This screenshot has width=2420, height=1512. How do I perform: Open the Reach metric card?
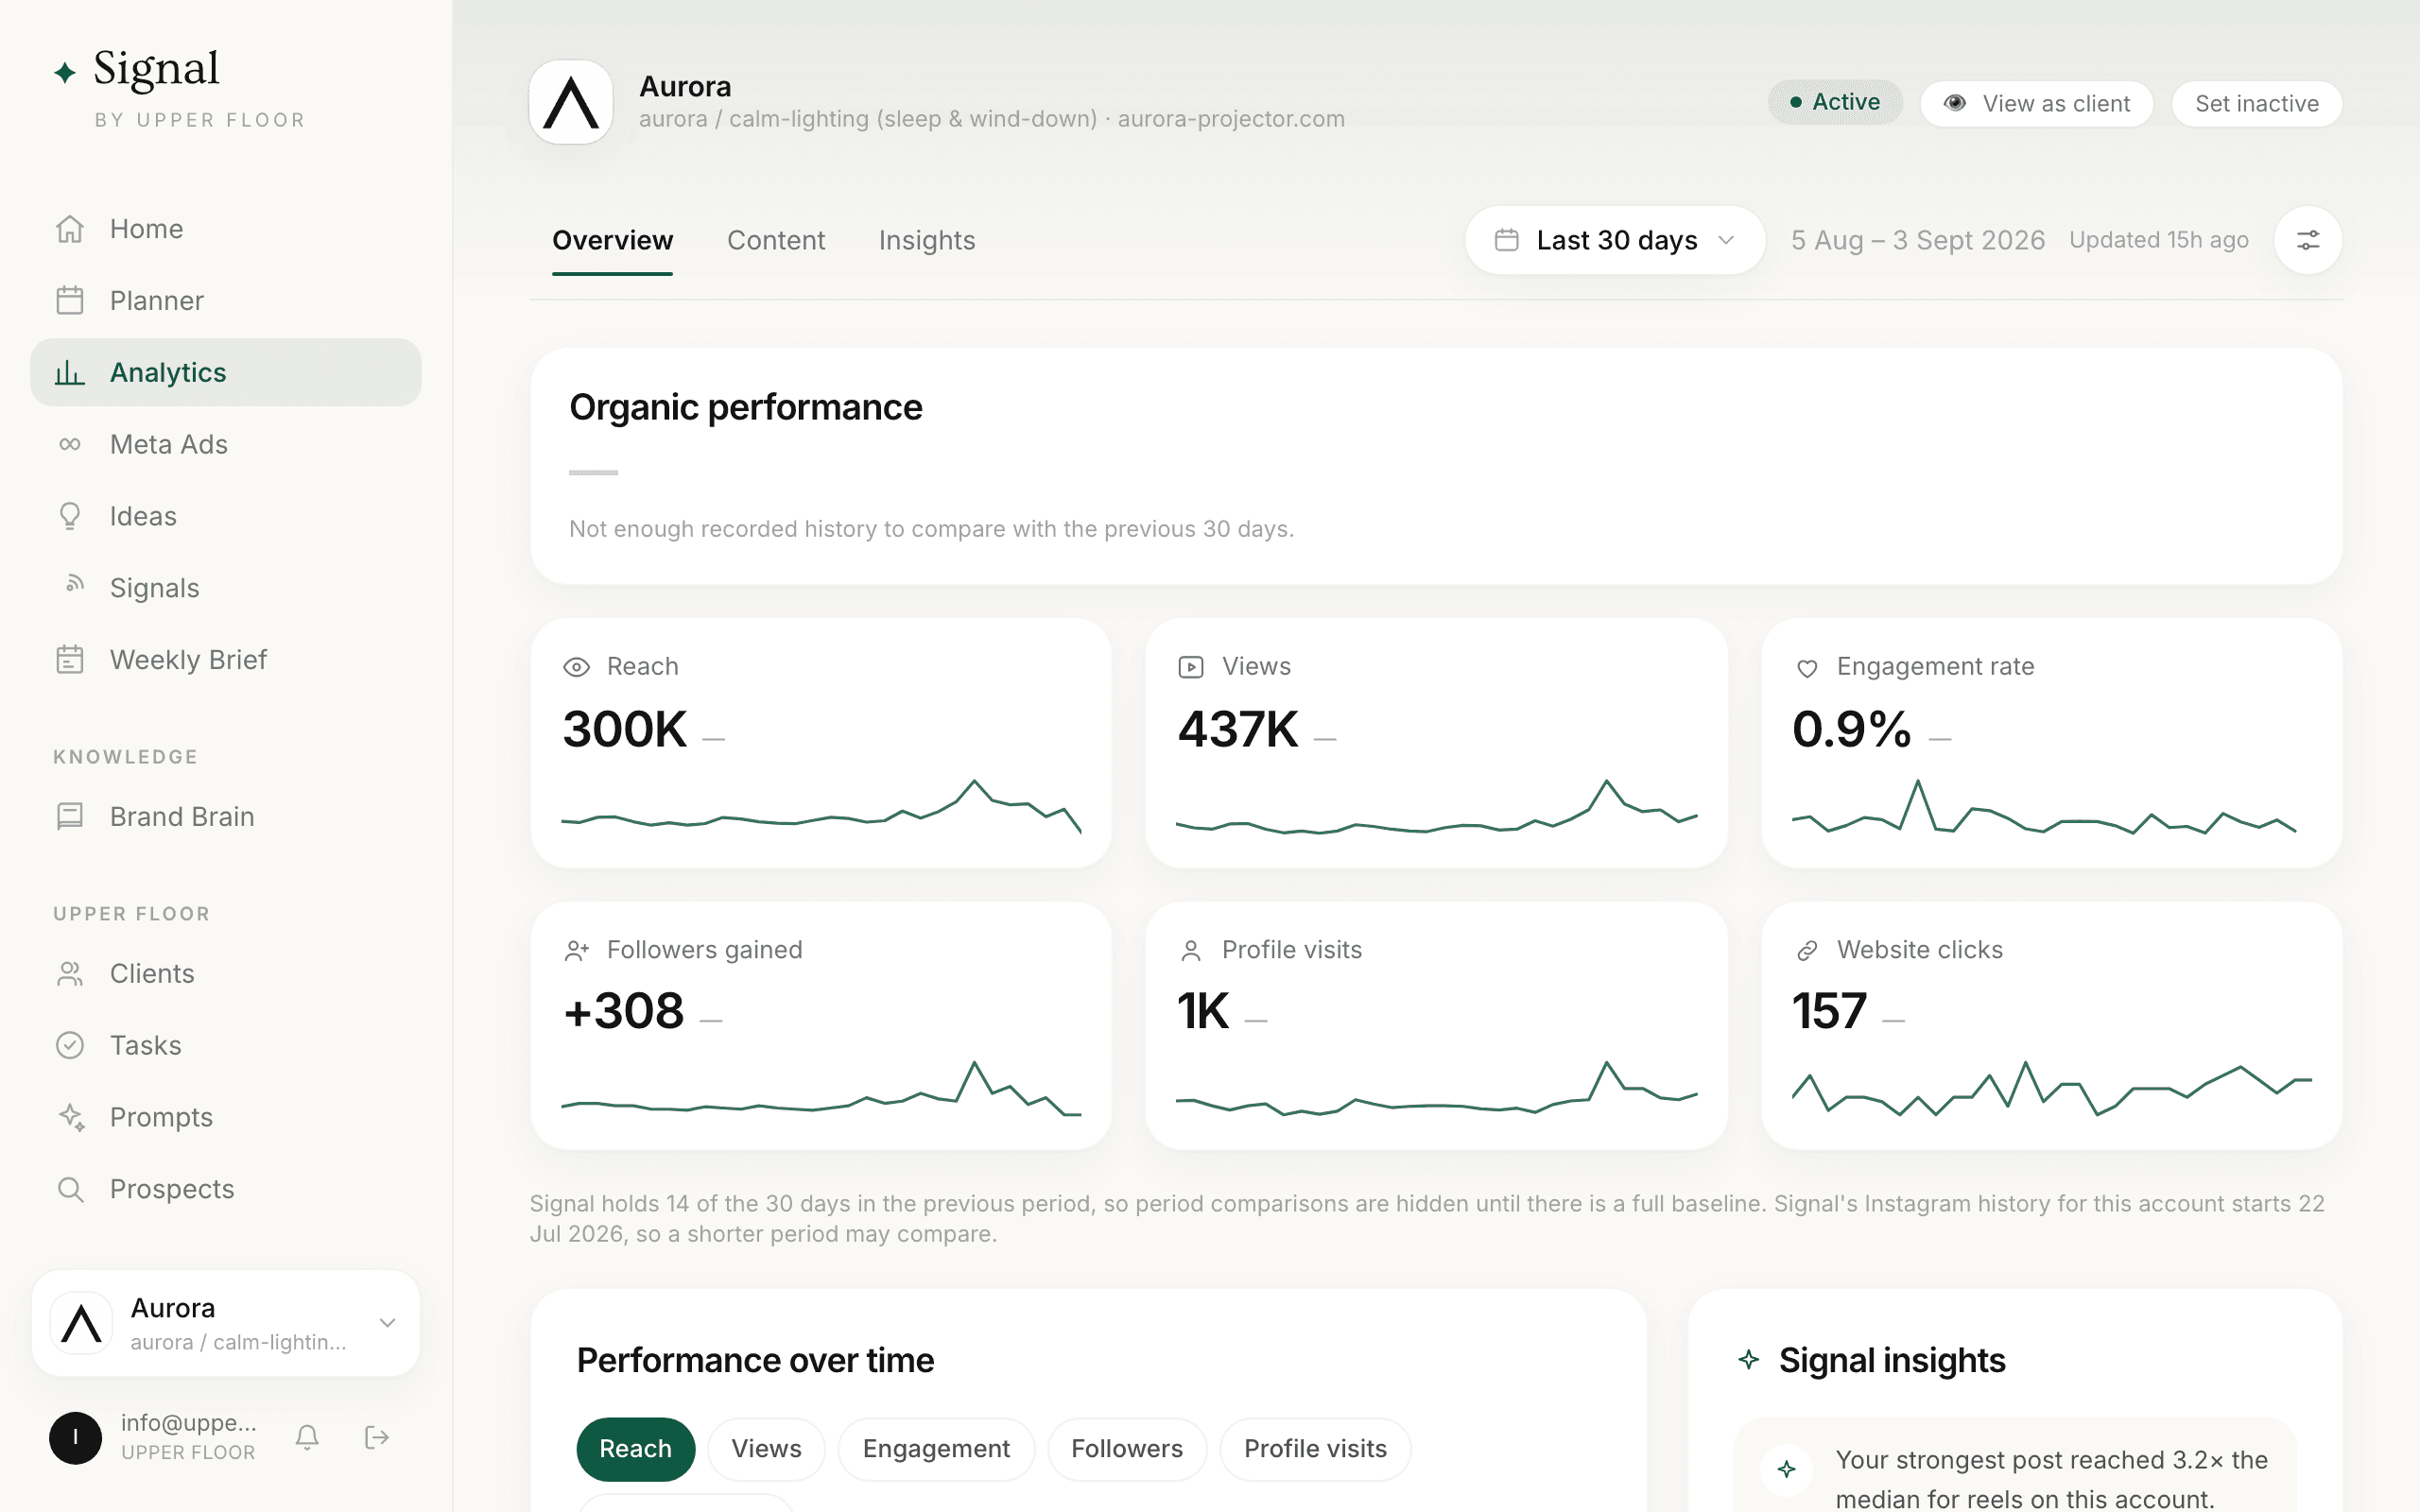click(821, 743)
